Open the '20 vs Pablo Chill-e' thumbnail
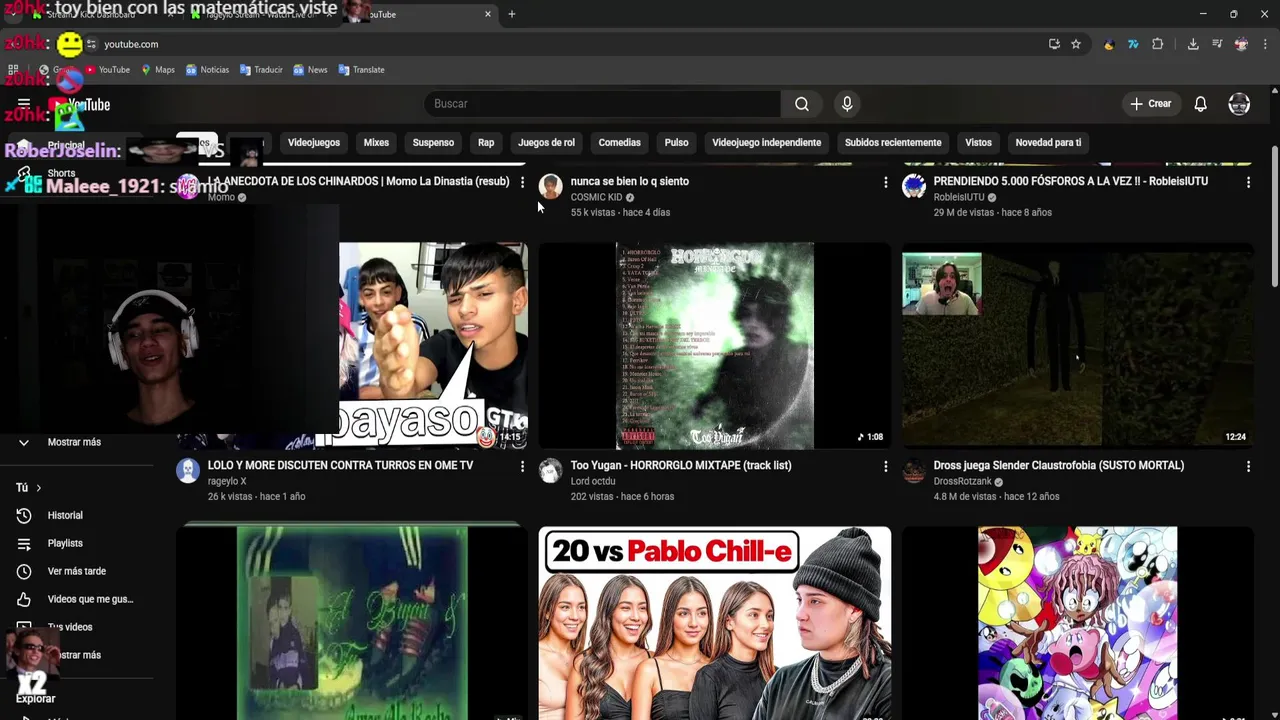Image resolution: width=1280 pixels, height=720 pixels. (714, 623)
